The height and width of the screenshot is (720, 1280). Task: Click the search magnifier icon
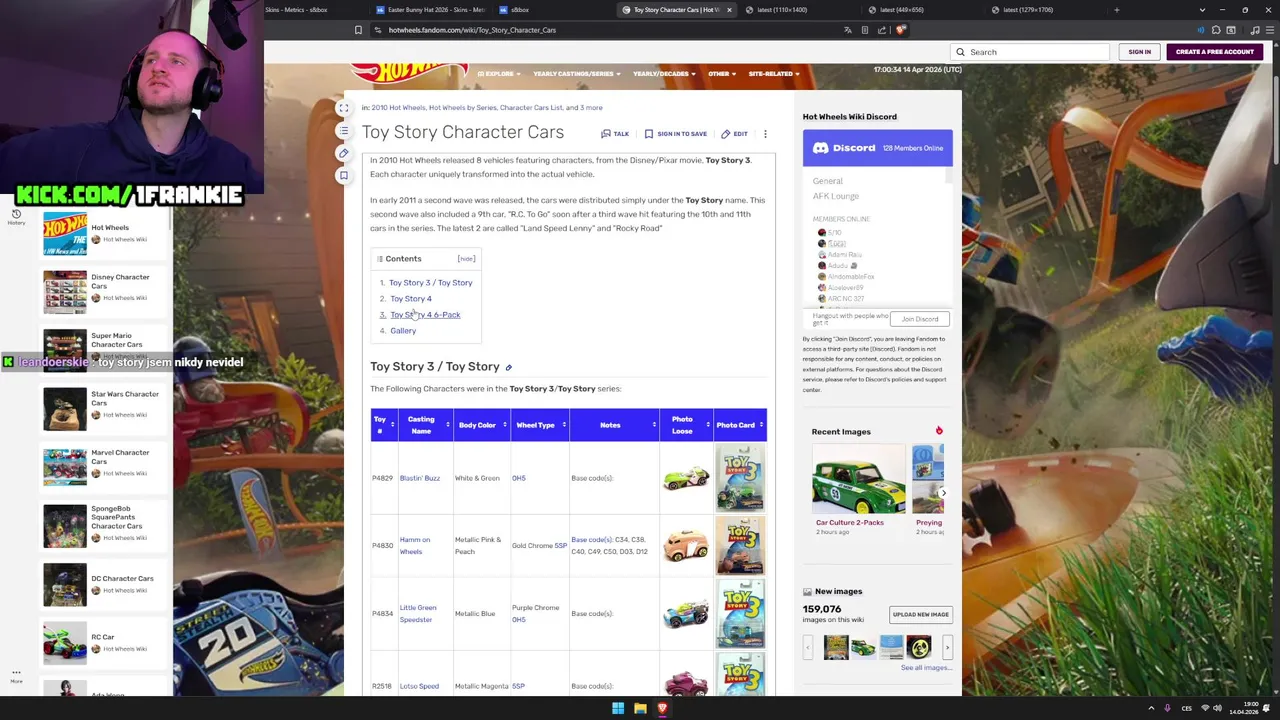[x=960, y=52]
